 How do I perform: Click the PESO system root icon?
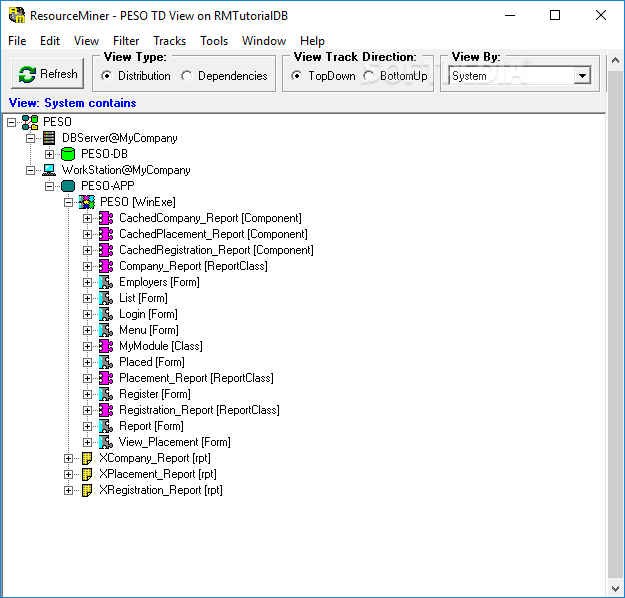coord(30,122)
